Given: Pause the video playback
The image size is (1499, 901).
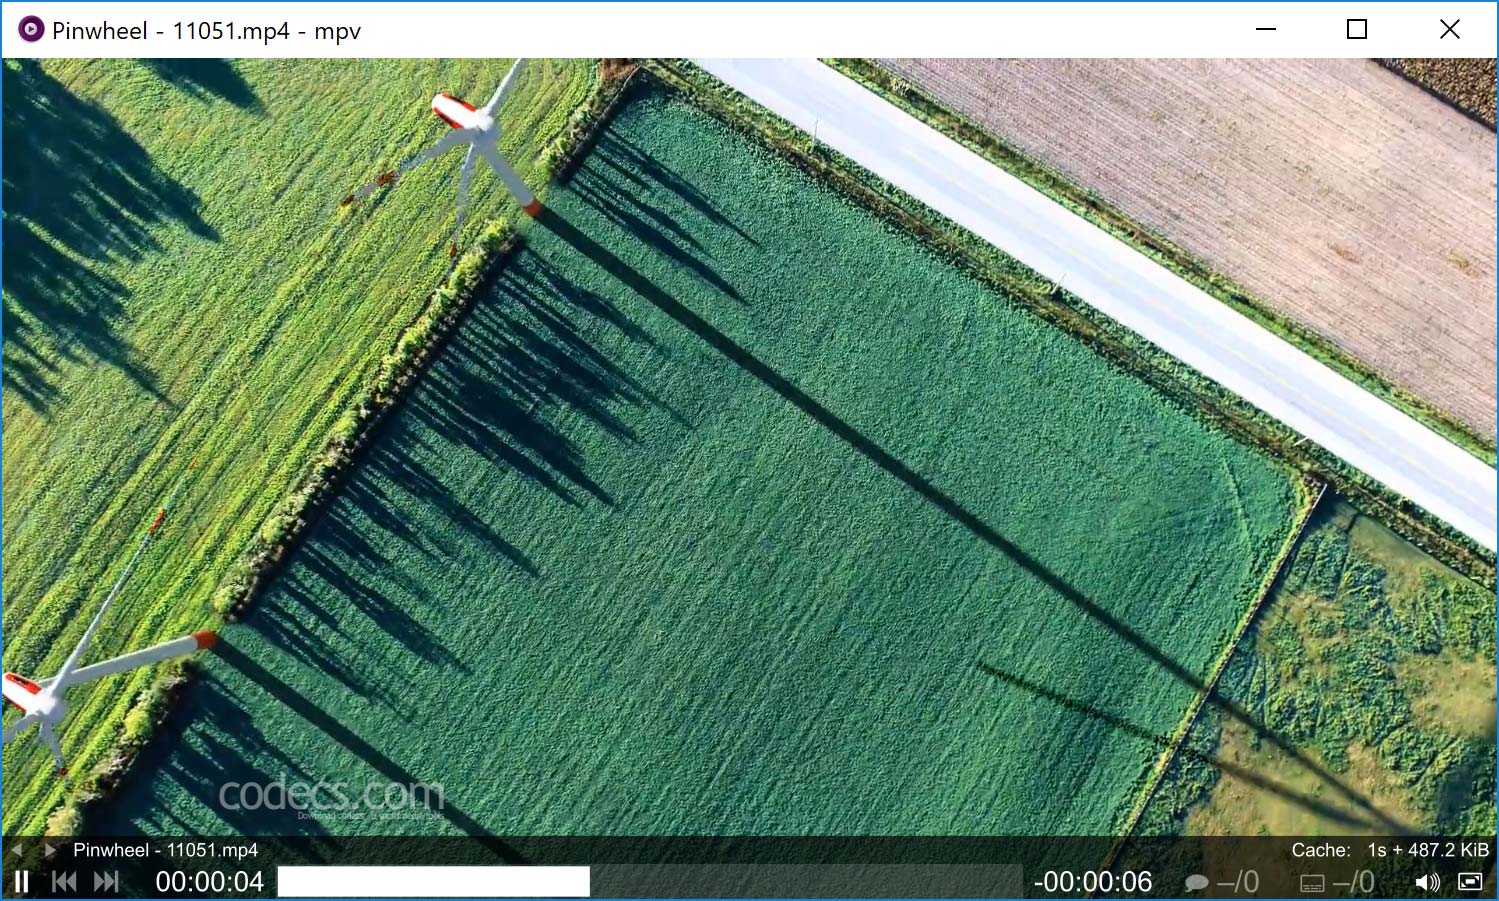Looking at the screenshot, I should tap(21, 882).
